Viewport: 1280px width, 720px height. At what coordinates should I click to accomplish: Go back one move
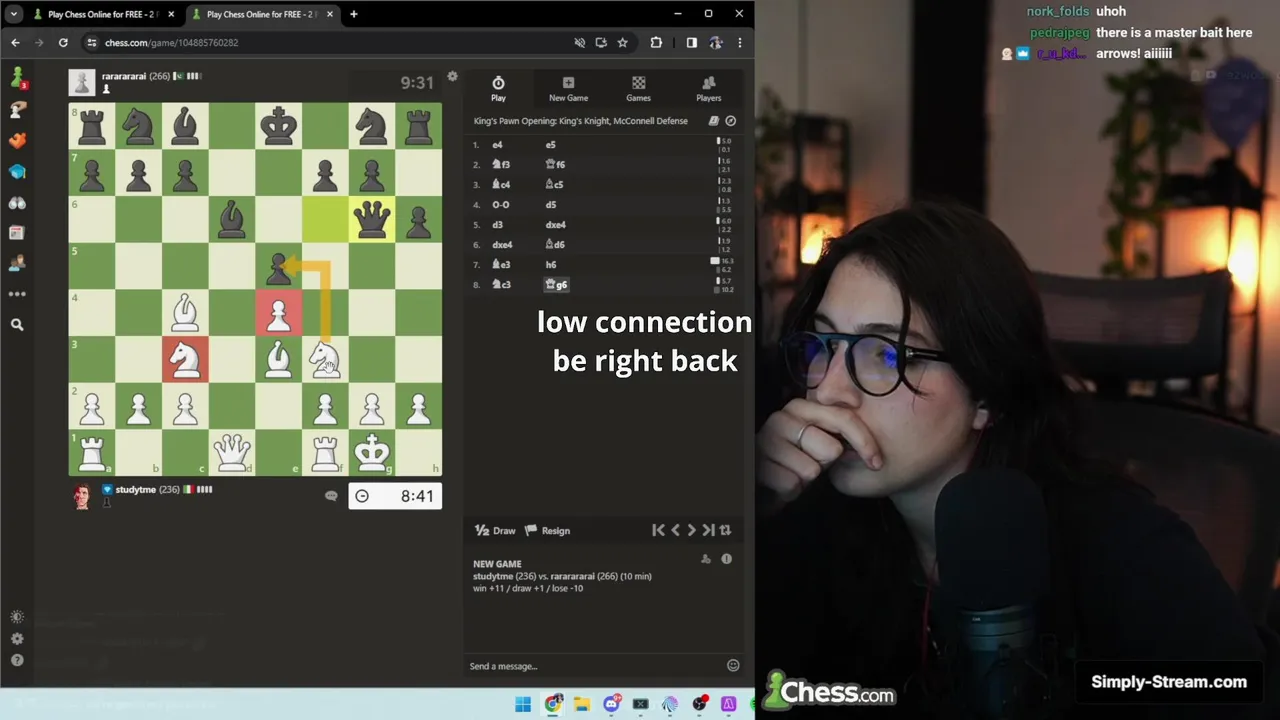(x=675, y=530)
